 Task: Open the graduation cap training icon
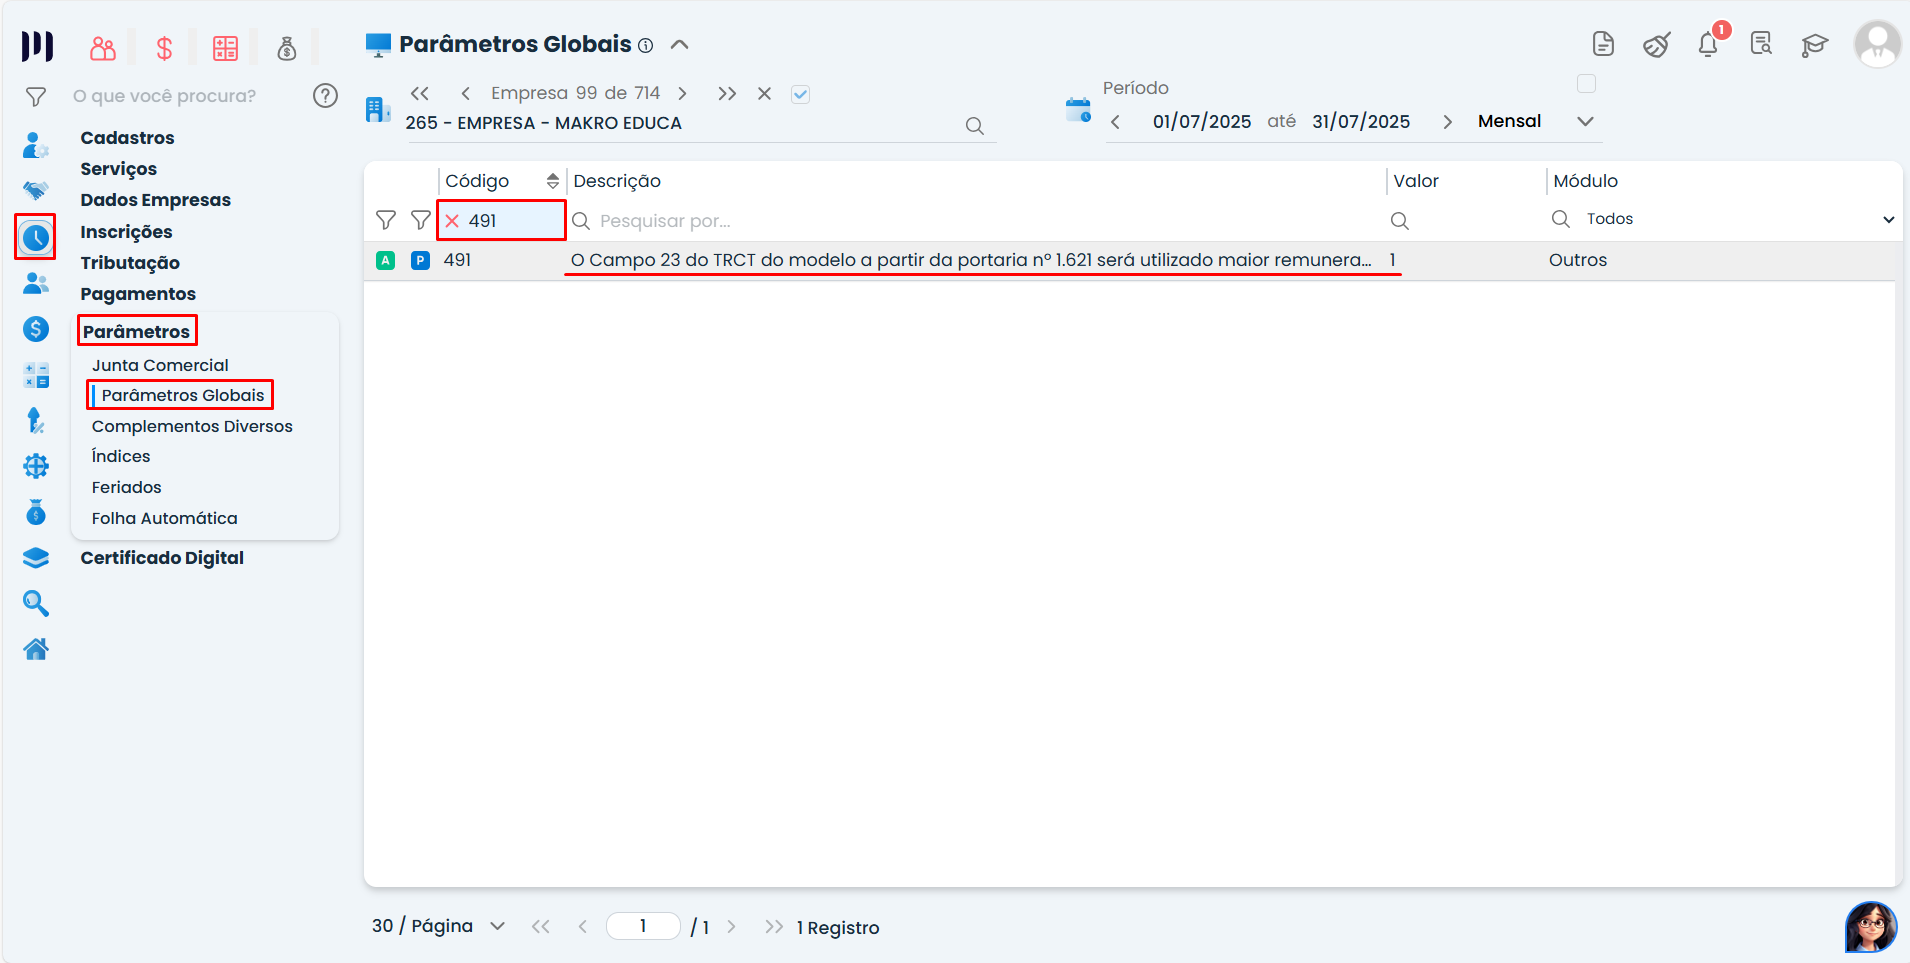tap(1814, 45)
